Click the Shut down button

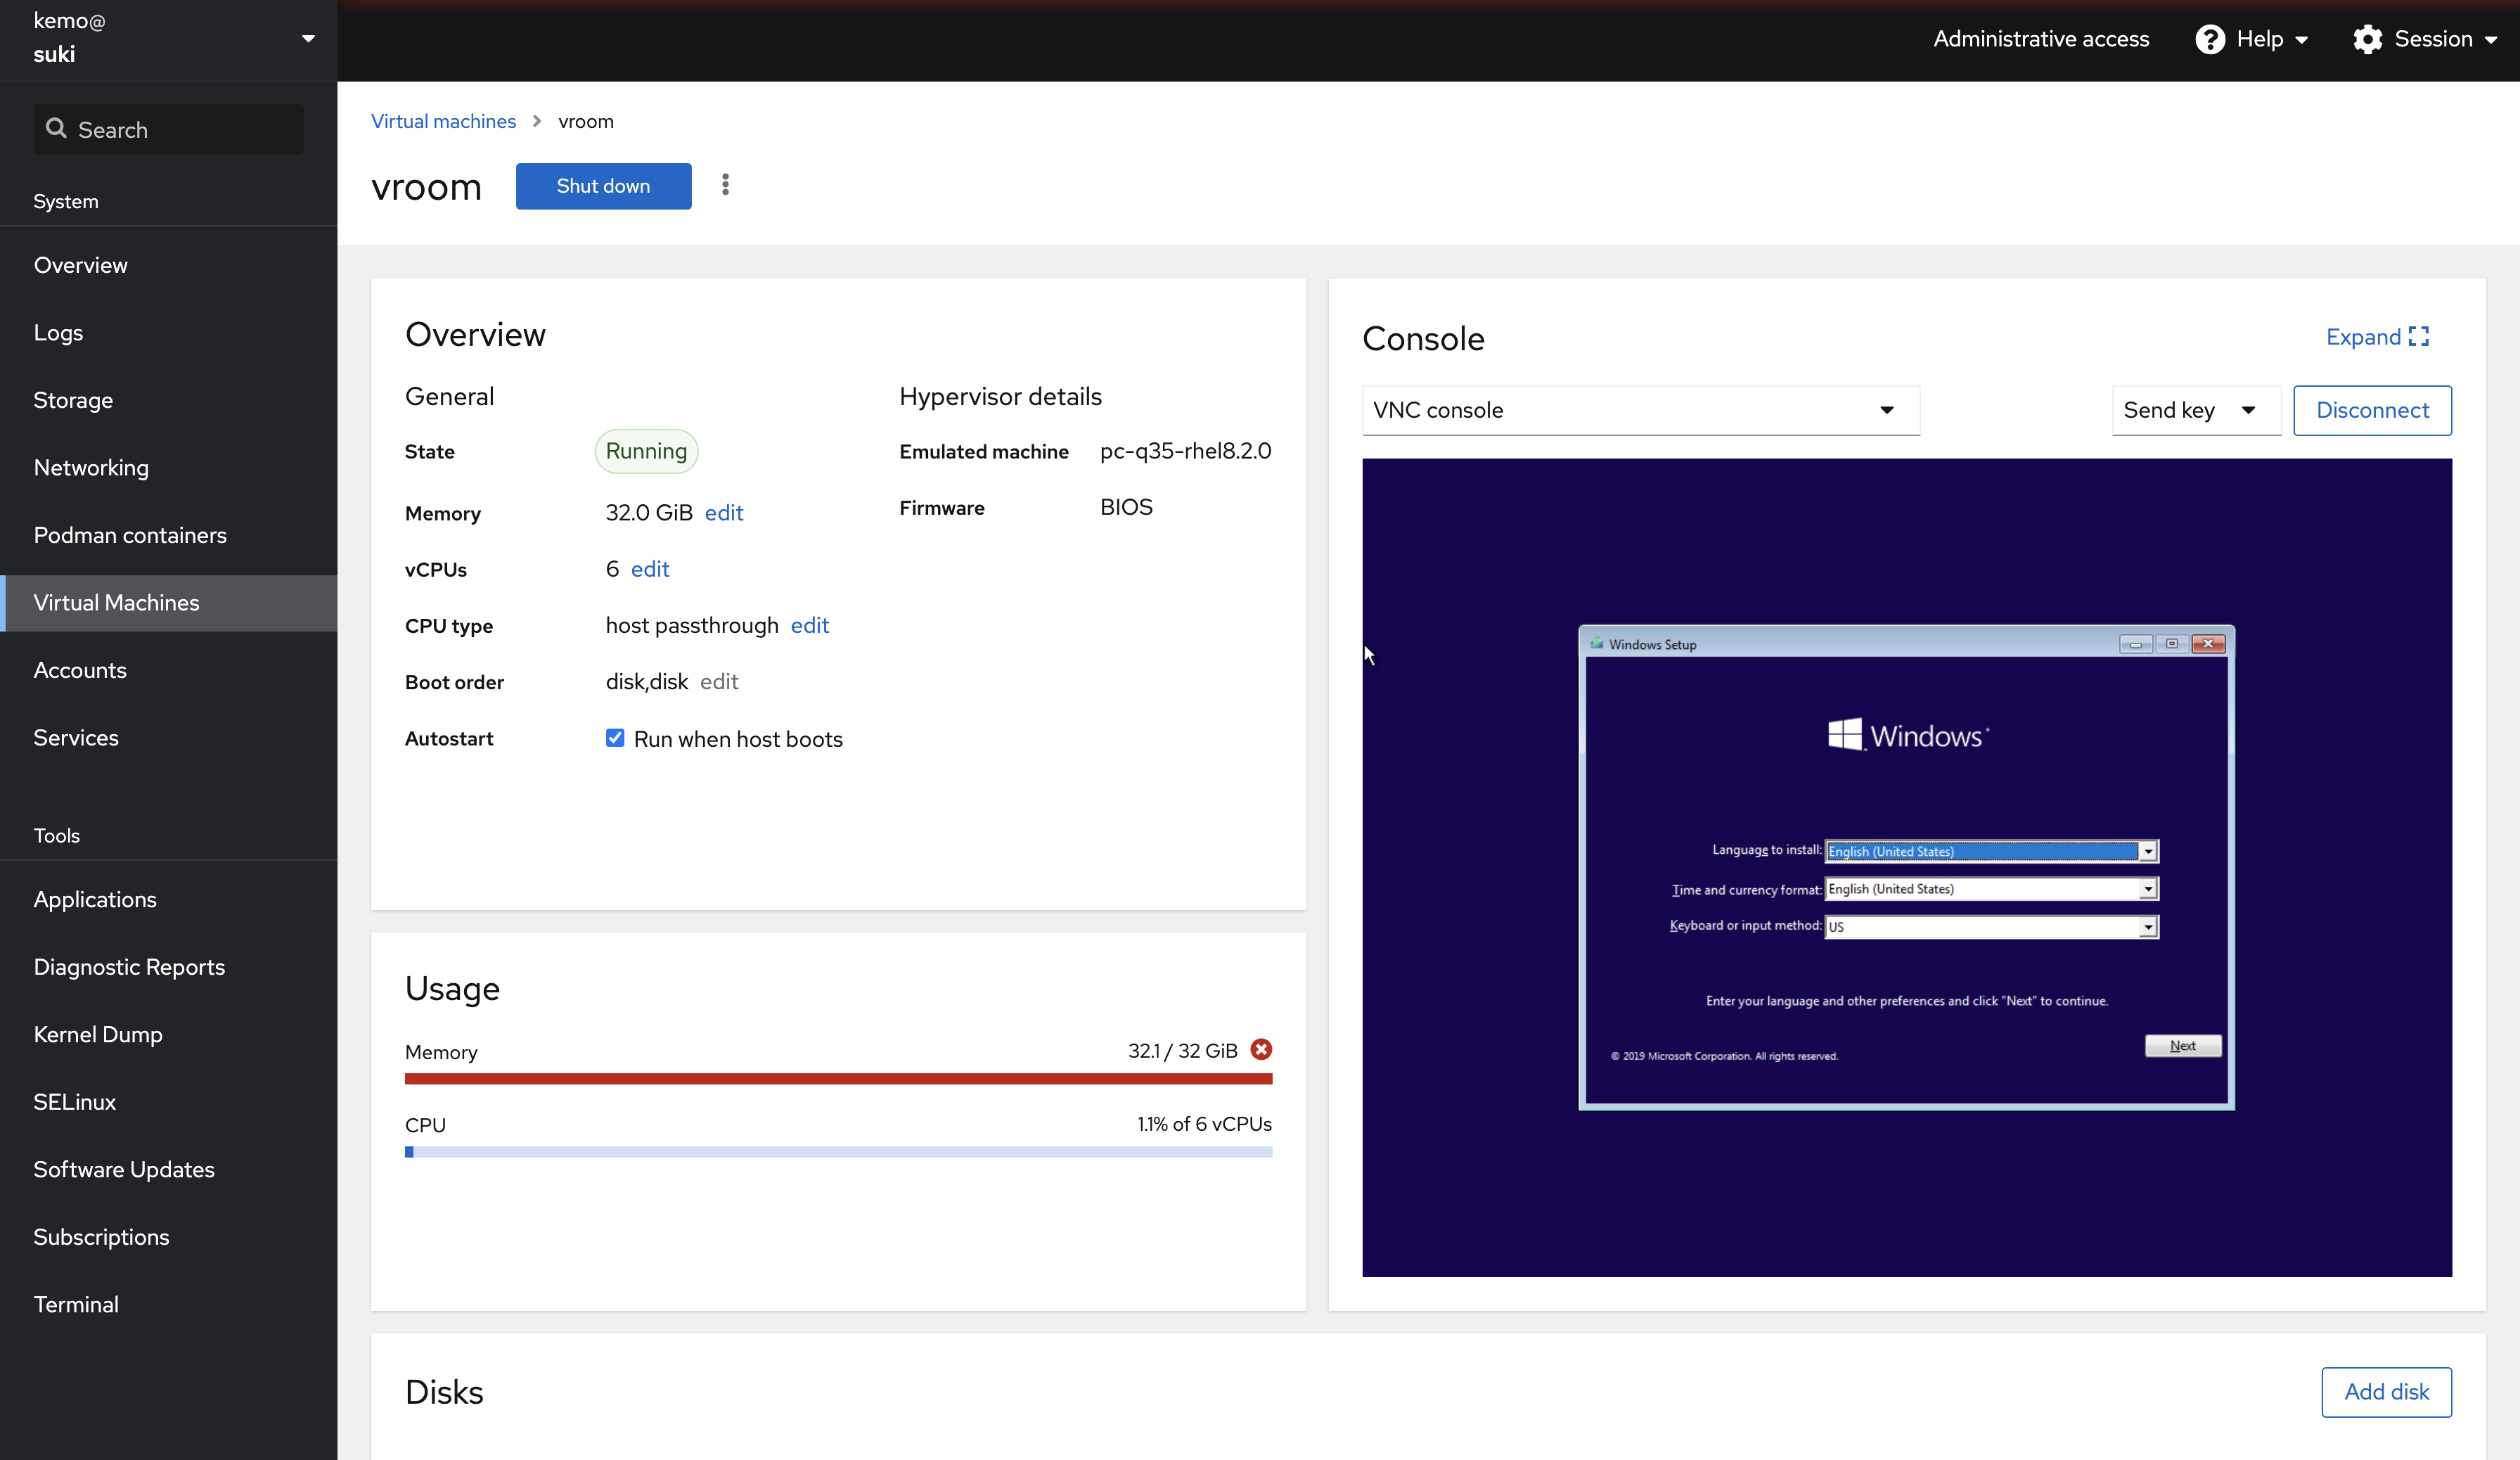point(603,186)
